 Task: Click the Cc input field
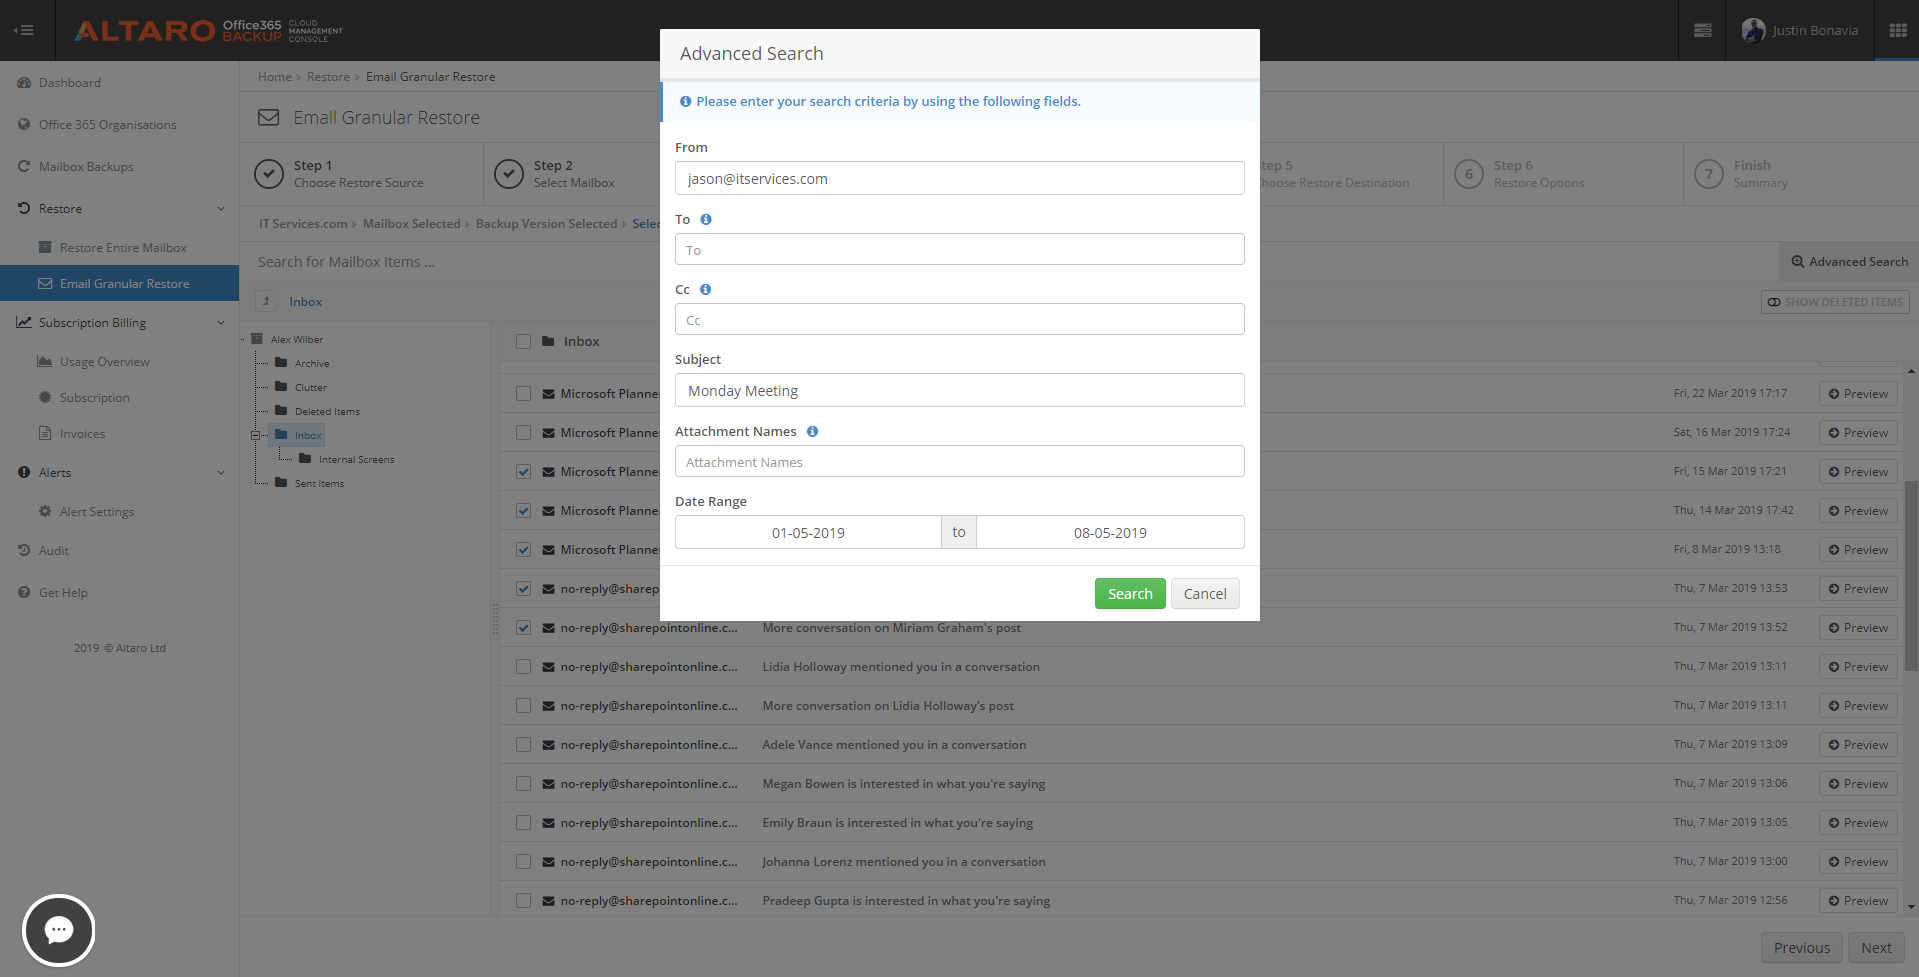959,319
